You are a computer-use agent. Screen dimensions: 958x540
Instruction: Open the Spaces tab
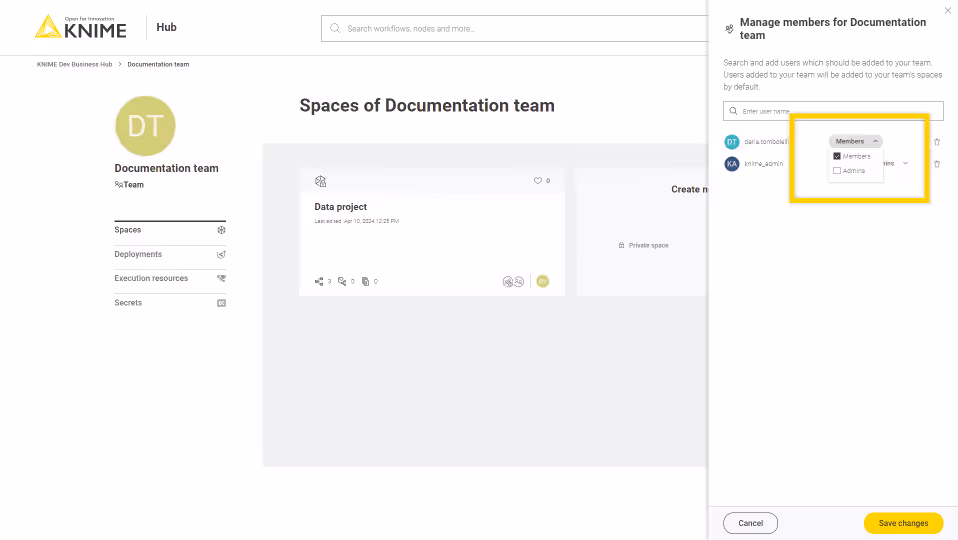170,230
